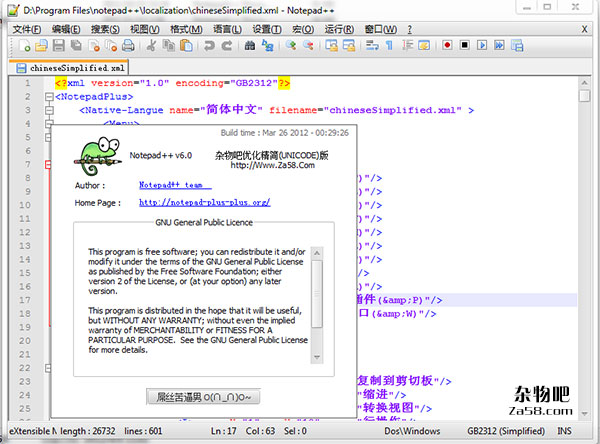Screen dimensions: 600x444
Task: Click Save Recorded Macro icon
Action: point(517,46)
